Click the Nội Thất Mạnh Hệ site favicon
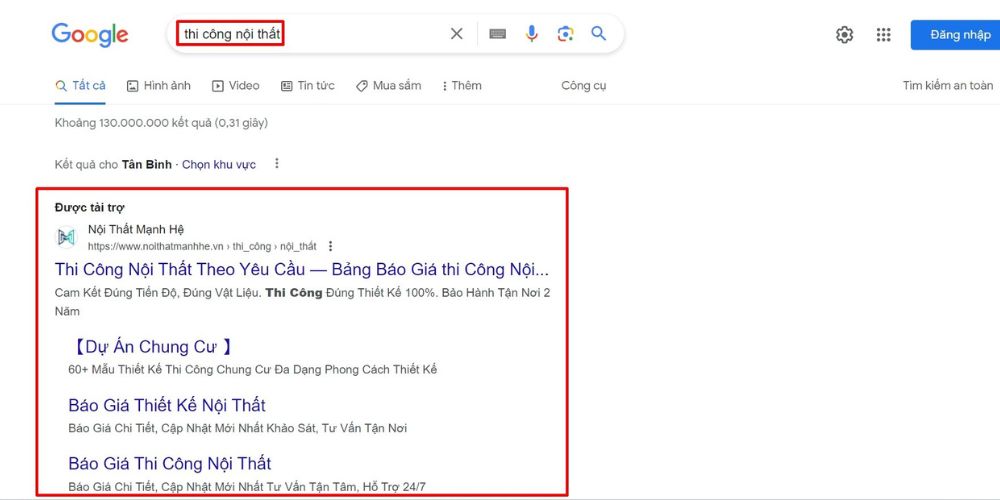 coord(66,237)
